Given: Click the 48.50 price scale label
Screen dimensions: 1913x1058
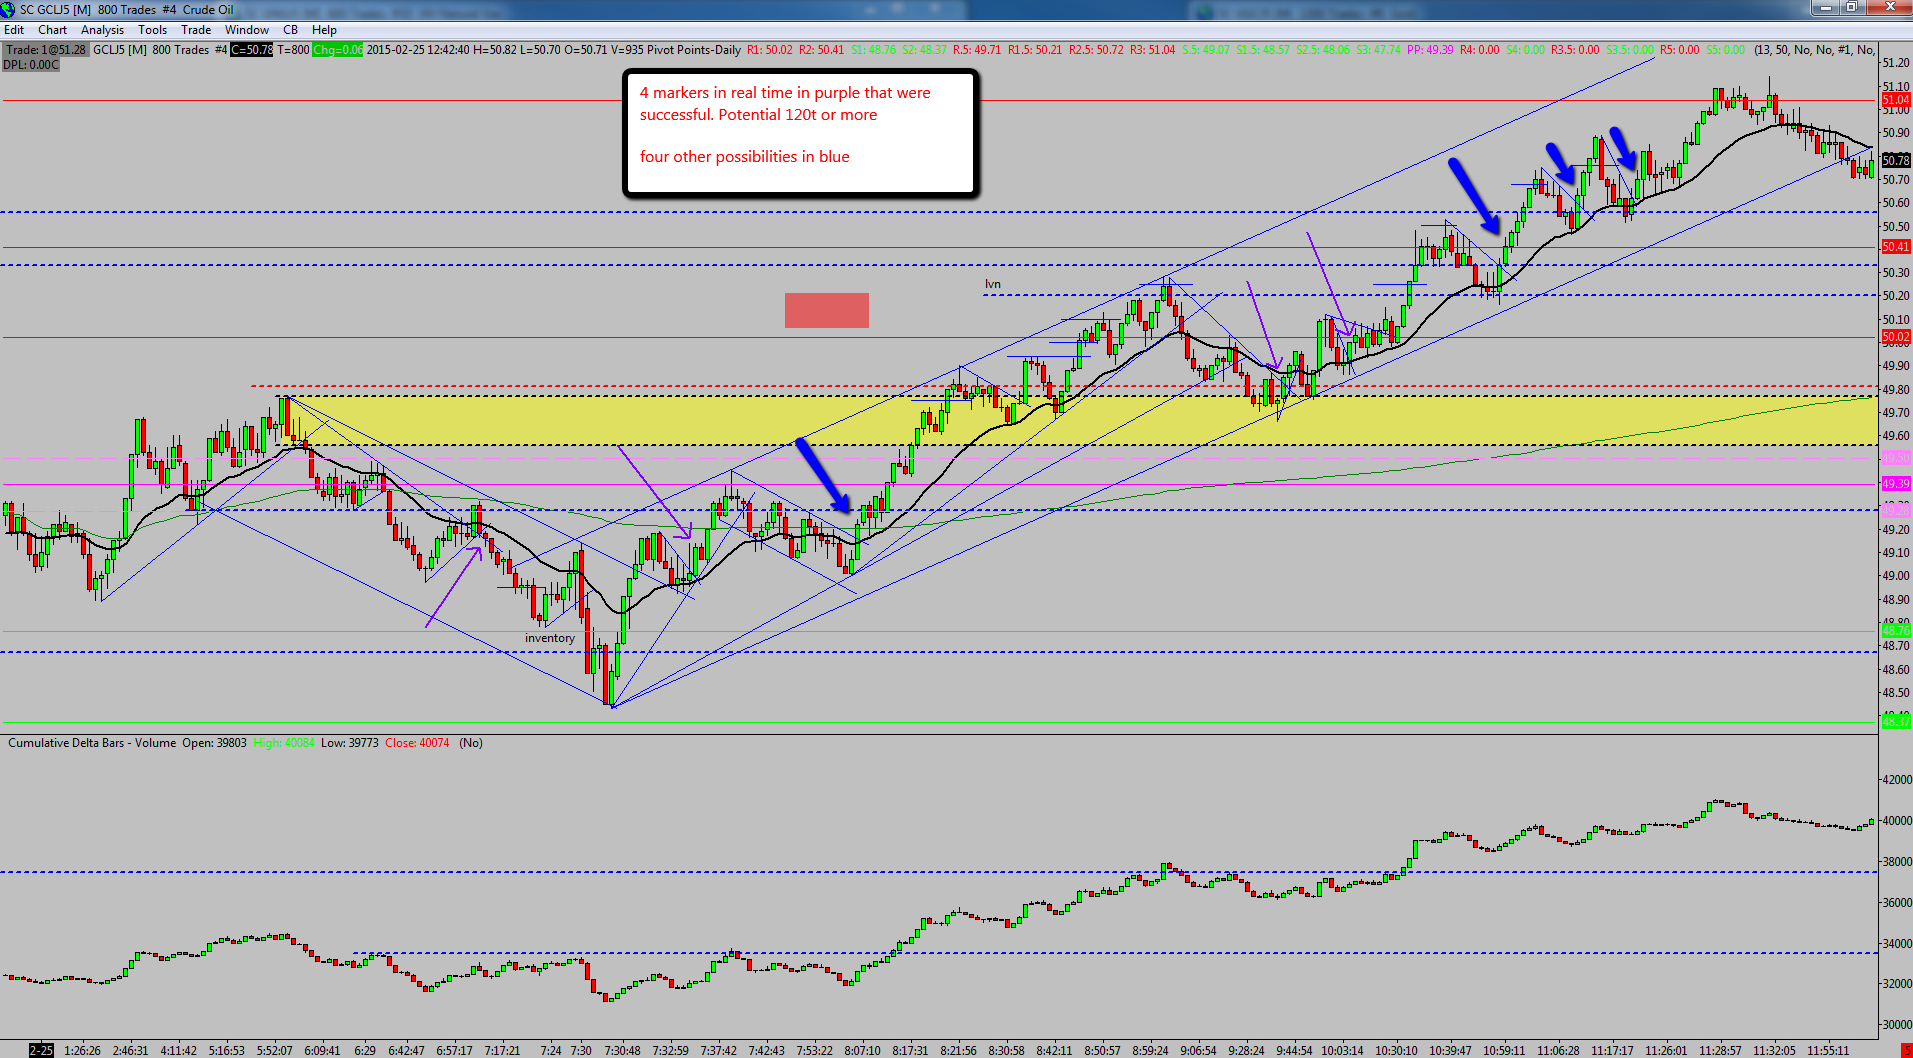Looking at the screenshot, I should pos(1896,693).
